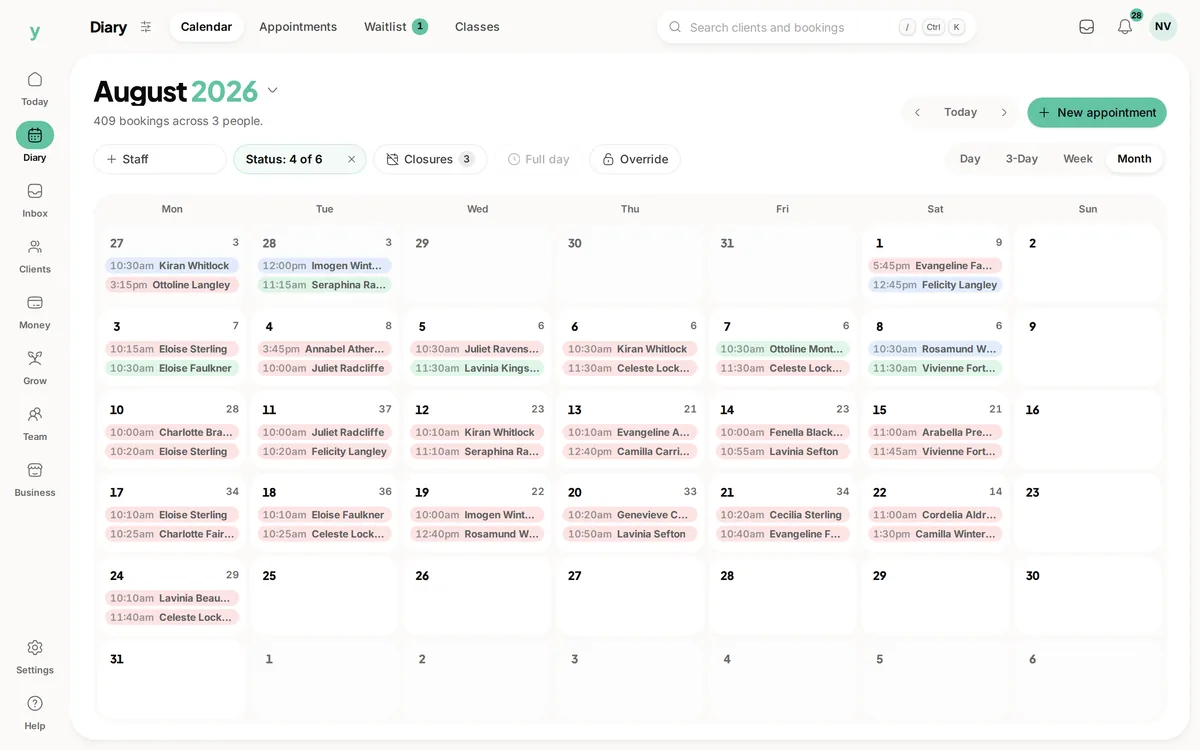Viewport: 1200px width, 750px height.
Task: Open 10:10am Lavinia Beau… appointment
Action: (172, 598)
